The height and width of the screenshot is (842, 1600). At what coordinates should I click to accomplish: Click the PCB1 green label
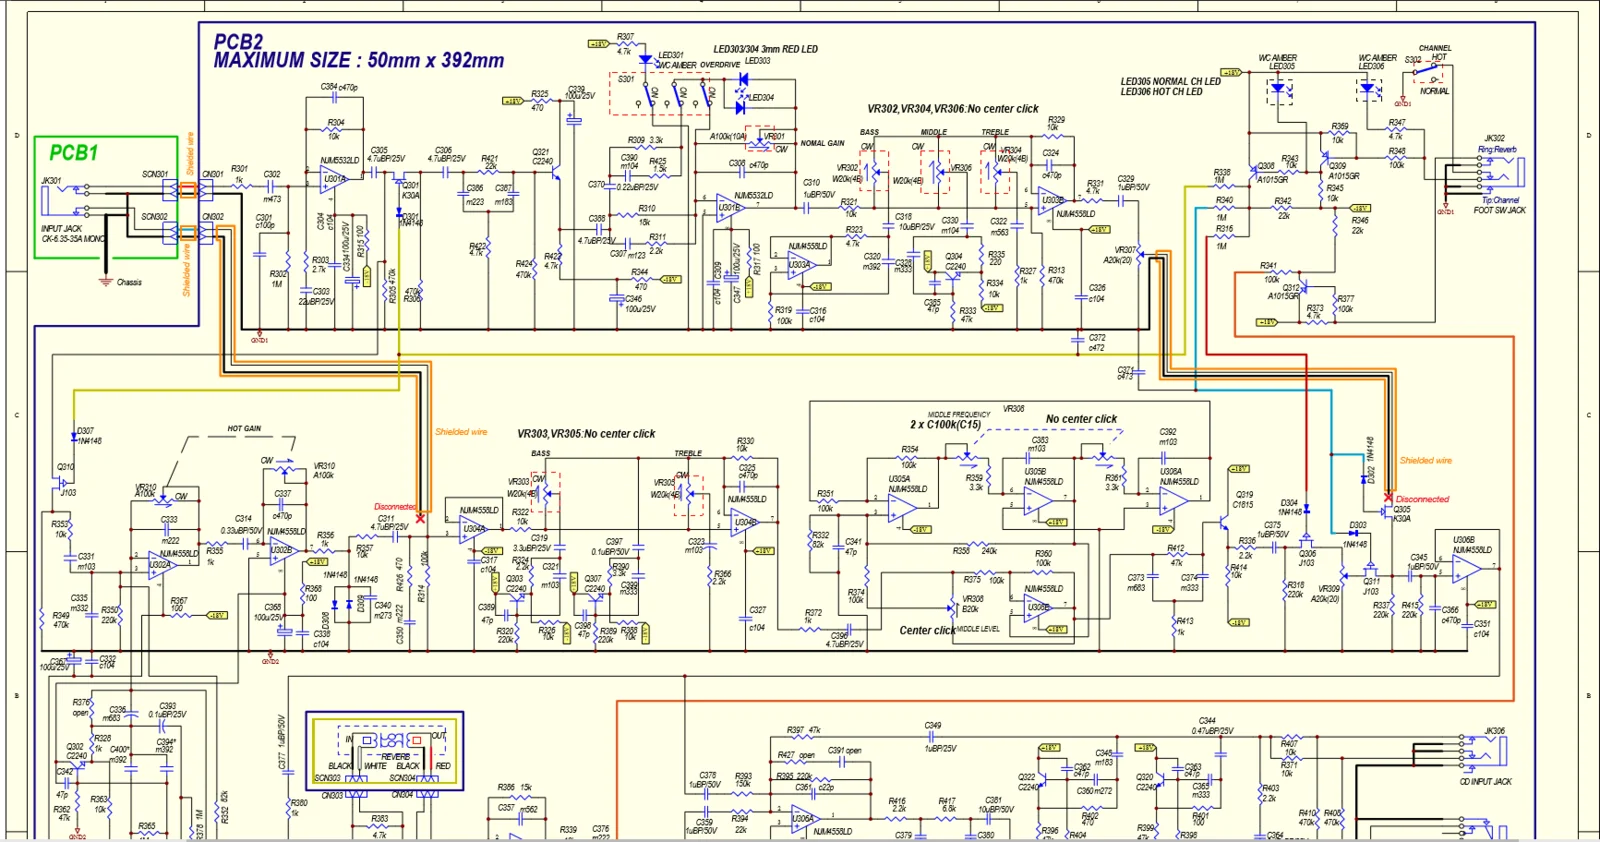[x=74, y=153]
